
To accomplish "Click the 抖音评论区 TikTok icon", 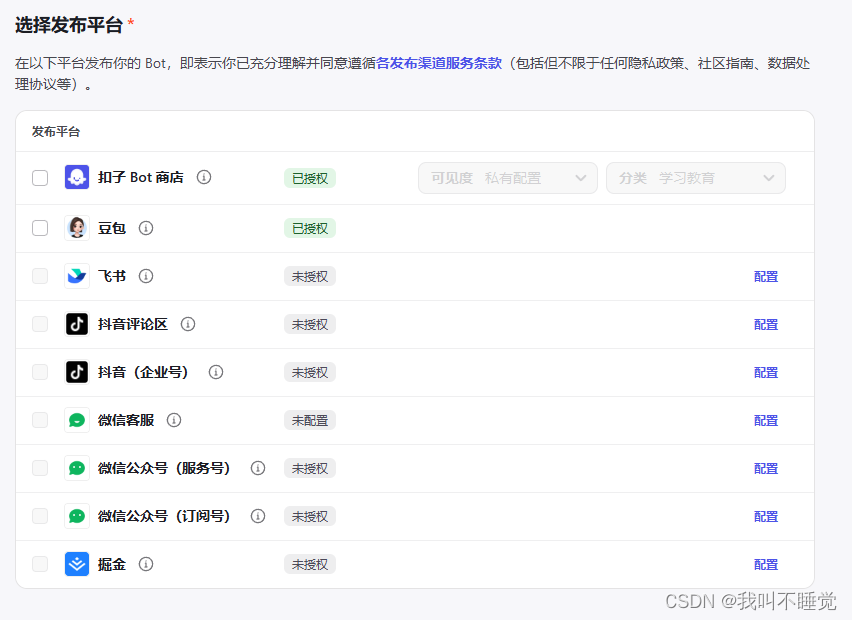I will pyautogui.click(x=77, y=324).
